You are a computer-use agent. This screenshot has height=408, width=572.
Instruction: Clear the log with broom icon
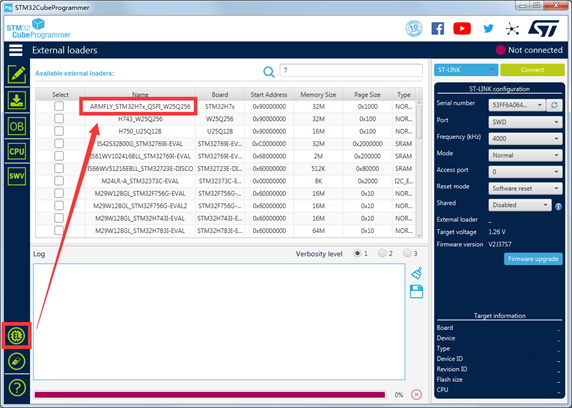[x=416, y=273]
